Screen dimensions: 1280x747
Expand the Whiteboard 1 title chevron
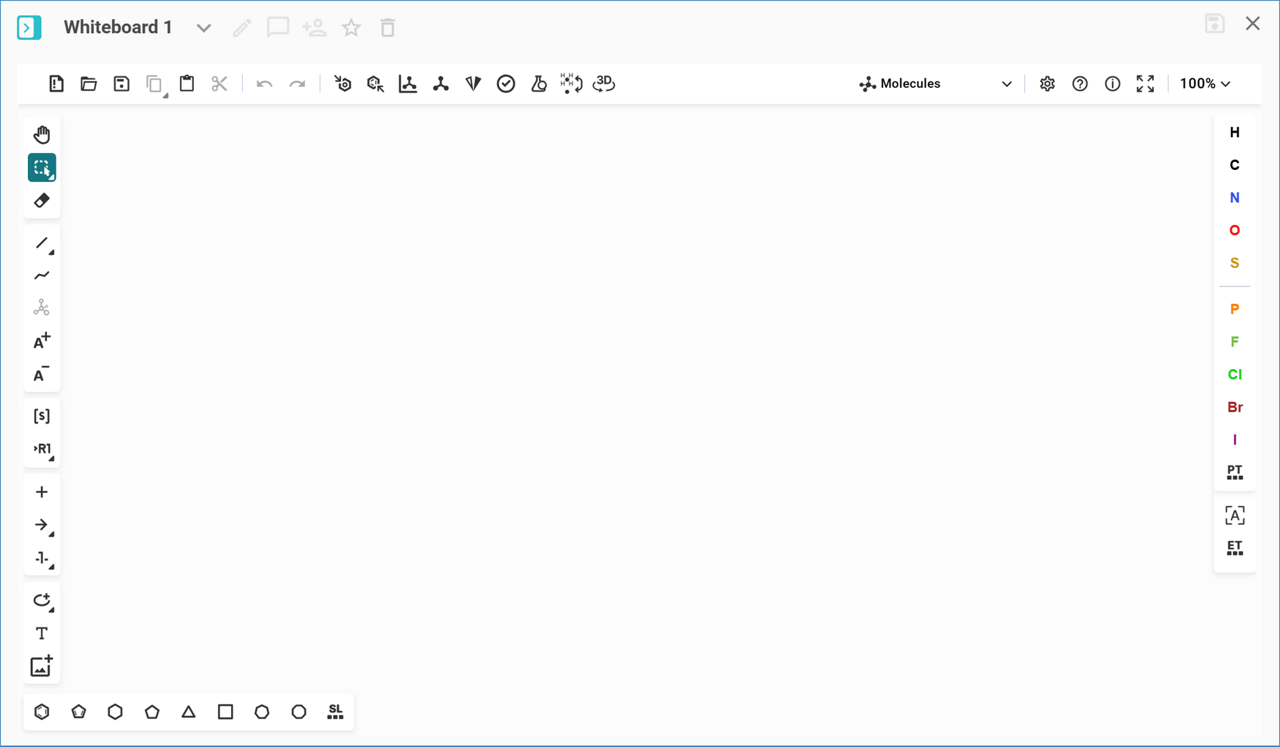click(x=204, y=28)
